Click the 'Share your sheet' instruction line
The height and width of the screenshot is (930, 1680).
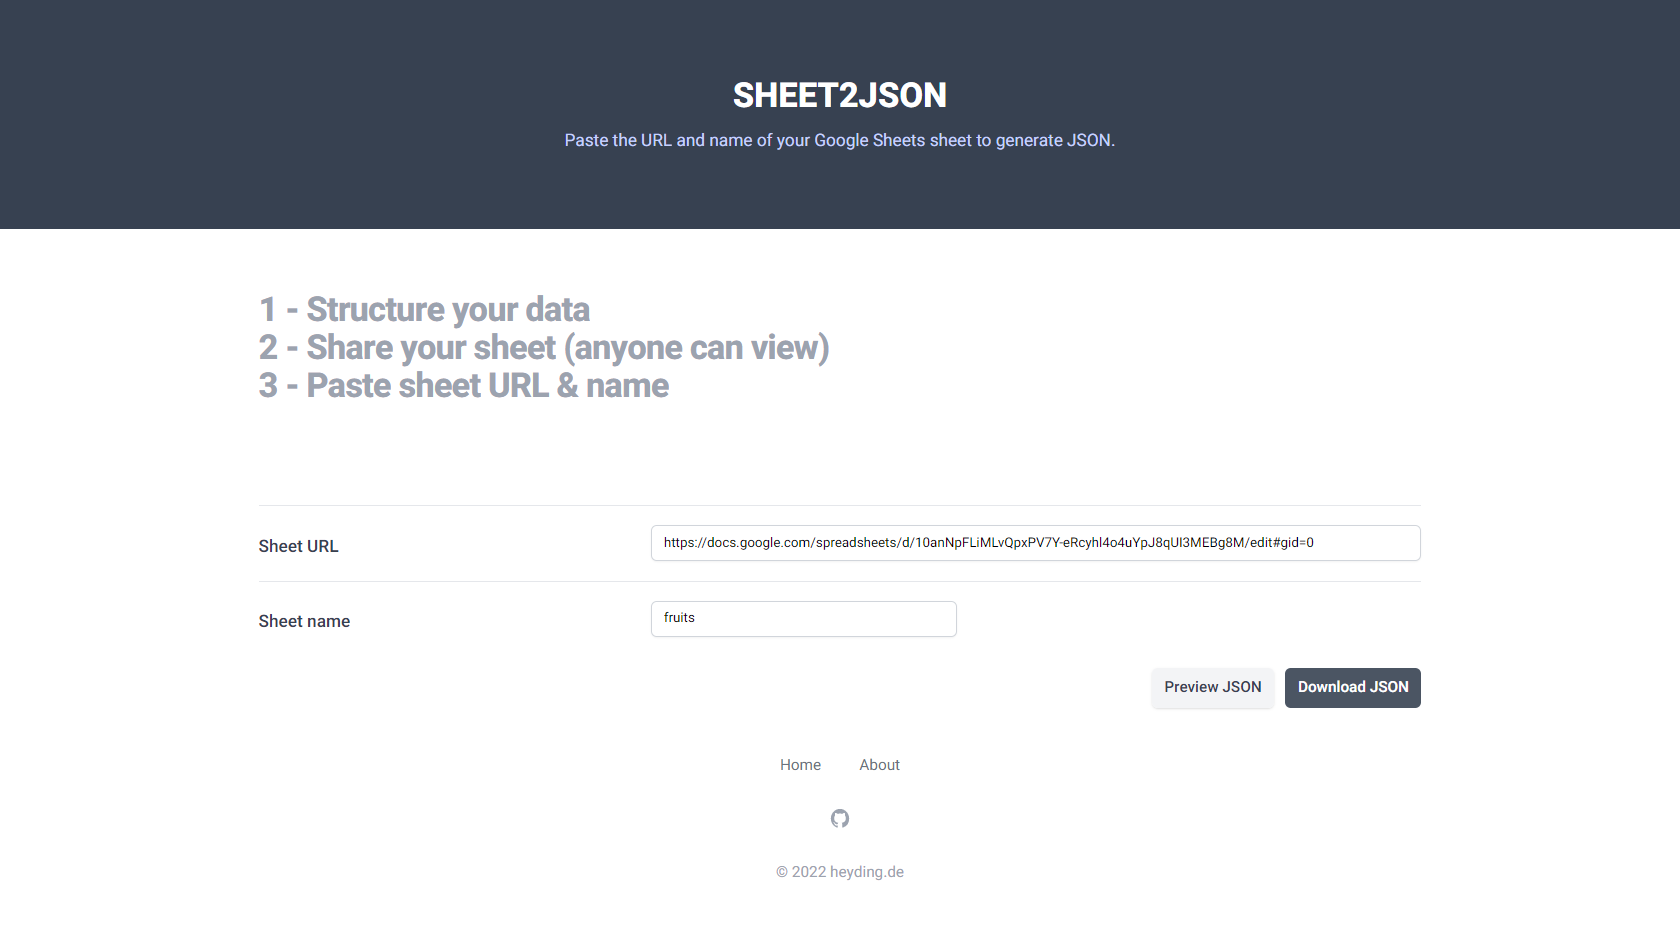544,347
